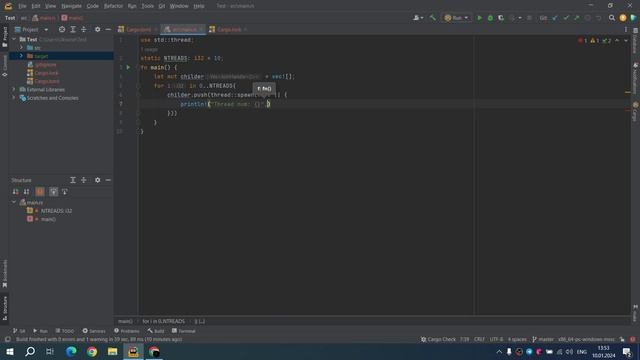Click the error count indicator in editor

click(582, 40)
